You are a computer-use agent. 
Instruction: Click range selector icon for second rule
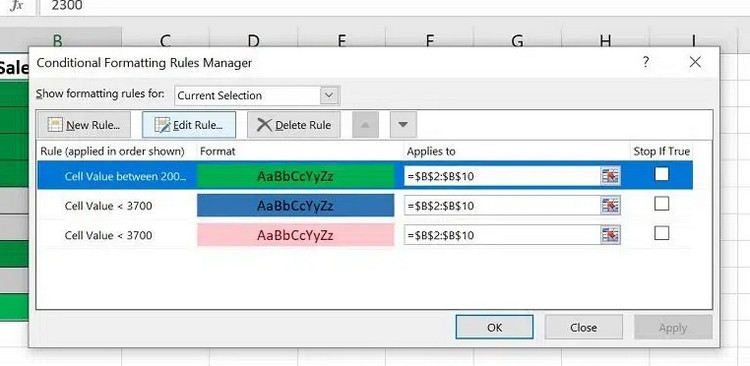610,206
